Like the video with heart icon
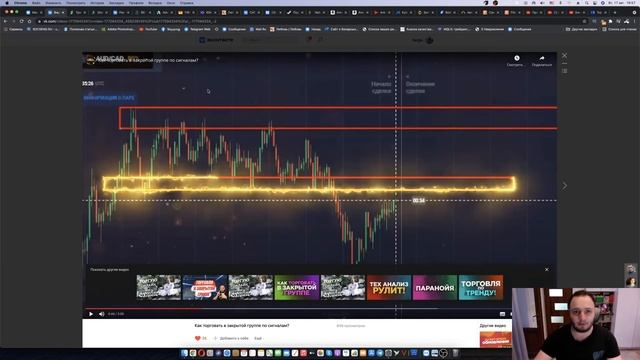This screenshot has height=360, width=640. click(x=198, y=338)
